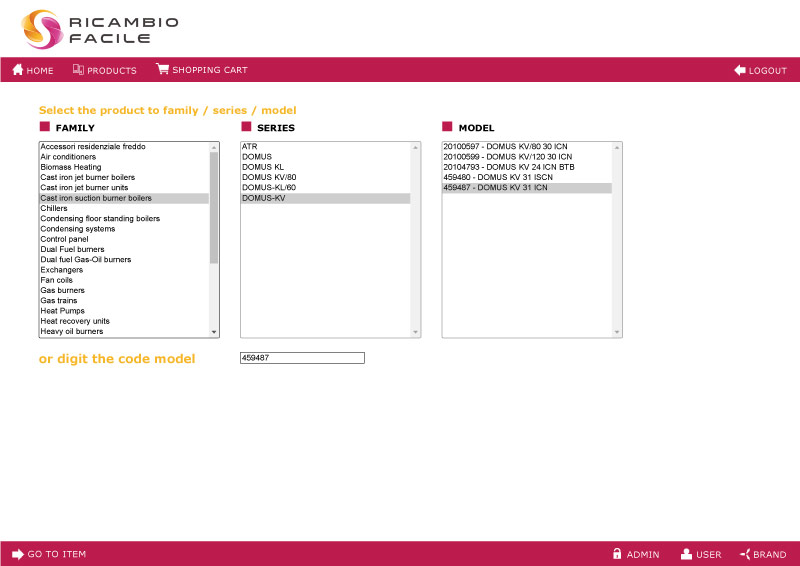The image size is (800, 566).
Task: Select series DOMUS-KL/60
Action: coord(326,187)
